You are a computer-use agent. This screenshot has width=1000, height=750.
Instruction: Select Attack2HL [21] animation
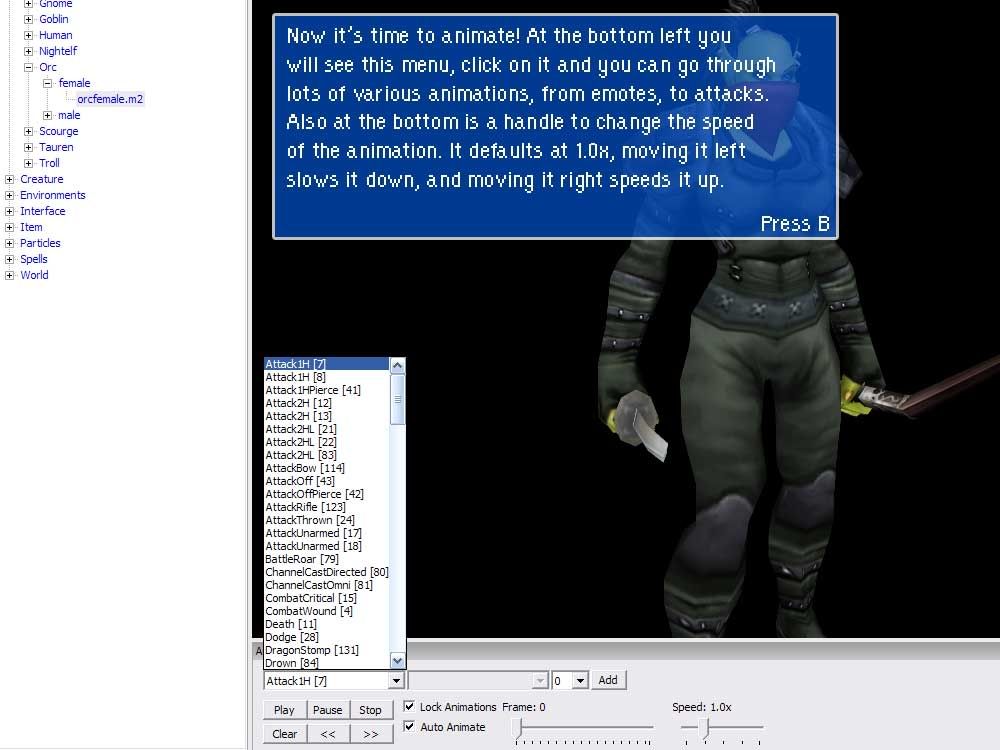pyautogui.click(x=327, y=429)
